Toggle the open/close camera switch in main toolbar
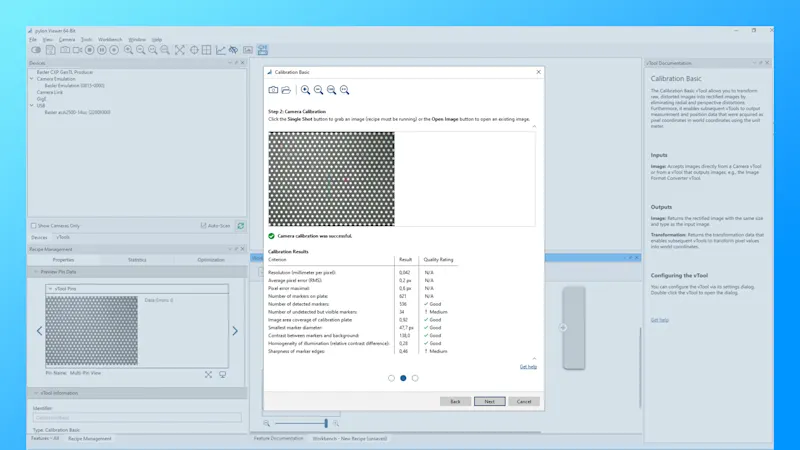Viewport: 800px width, 450px height. point(36,50)
